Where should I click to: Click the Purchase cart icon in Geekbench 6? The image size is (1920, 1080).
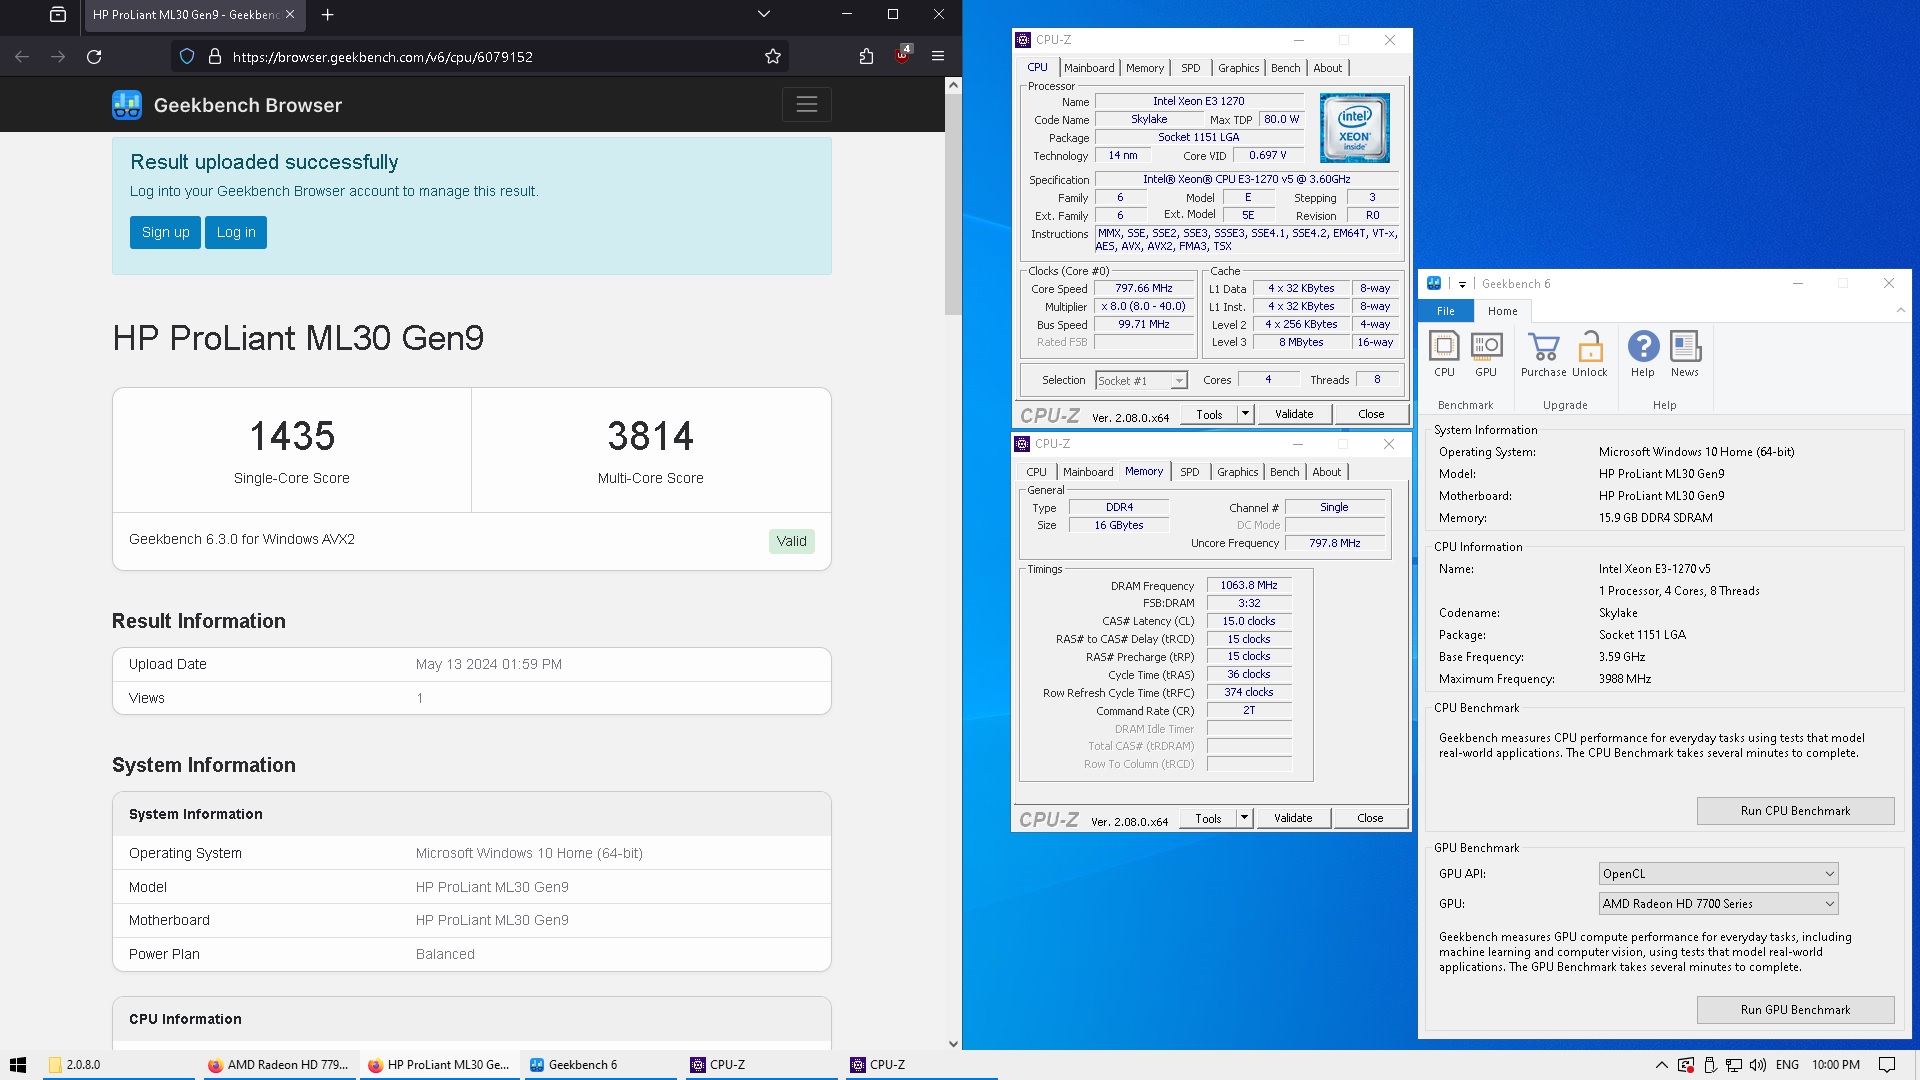1544,354
